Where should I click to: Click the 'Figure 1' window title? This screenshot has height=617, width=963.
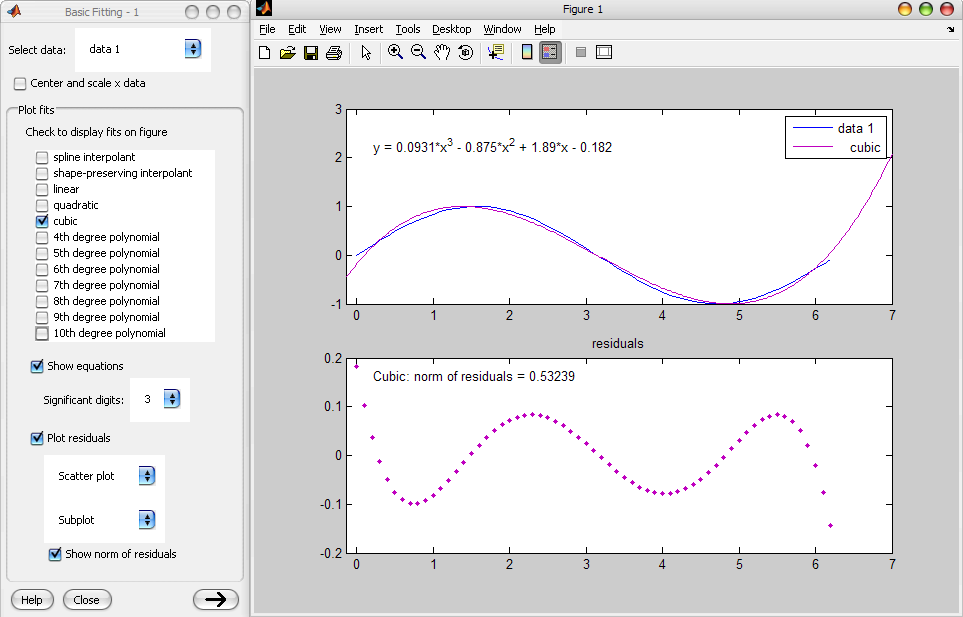(x=583, y=9)
